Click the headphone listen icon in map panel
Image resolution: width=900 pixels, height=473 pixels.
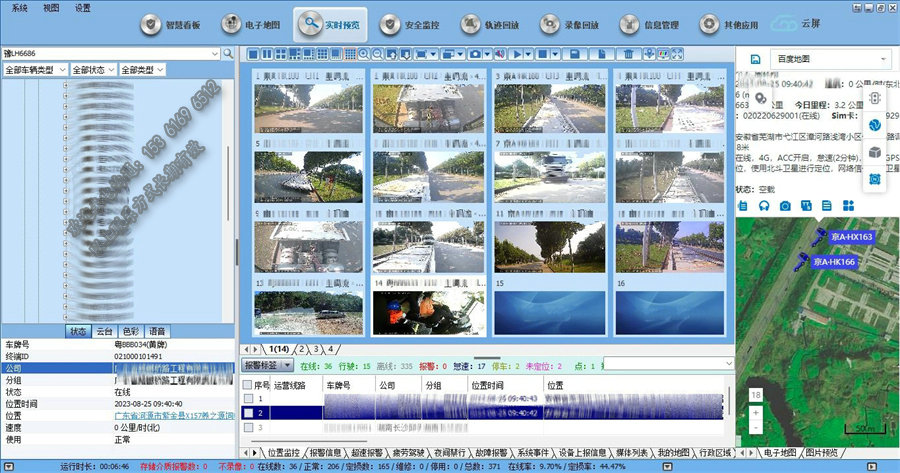(764, 205)
